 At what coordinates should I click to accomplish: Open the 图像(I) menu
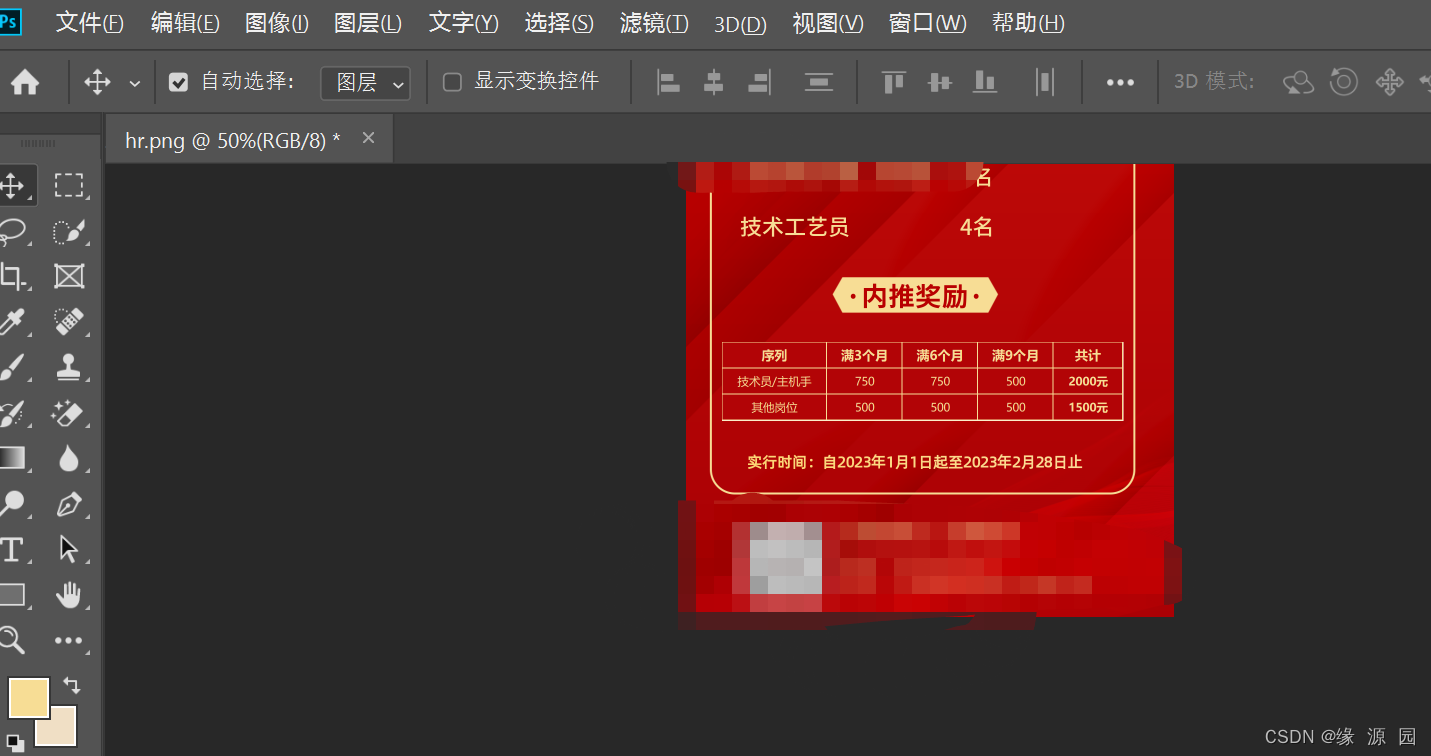click(x=277, y=23)
